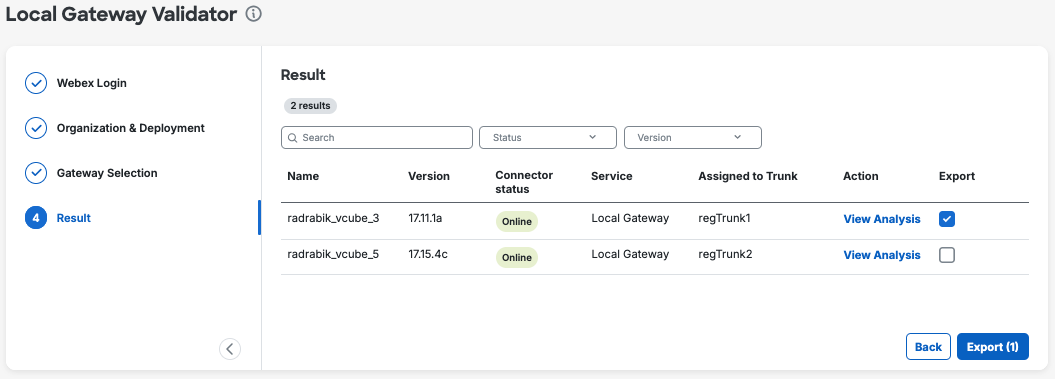Uncheck export for radrabik_vcube_3
Screen dimensions: 1055x379
click(947, 219)
